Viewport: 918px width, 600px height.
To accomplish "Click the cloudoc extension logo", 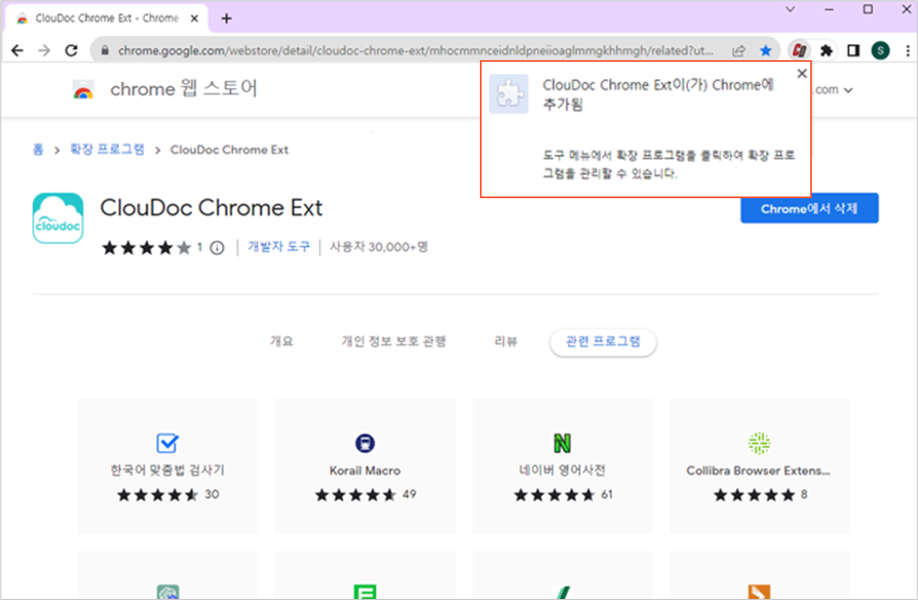I will 58,218.
